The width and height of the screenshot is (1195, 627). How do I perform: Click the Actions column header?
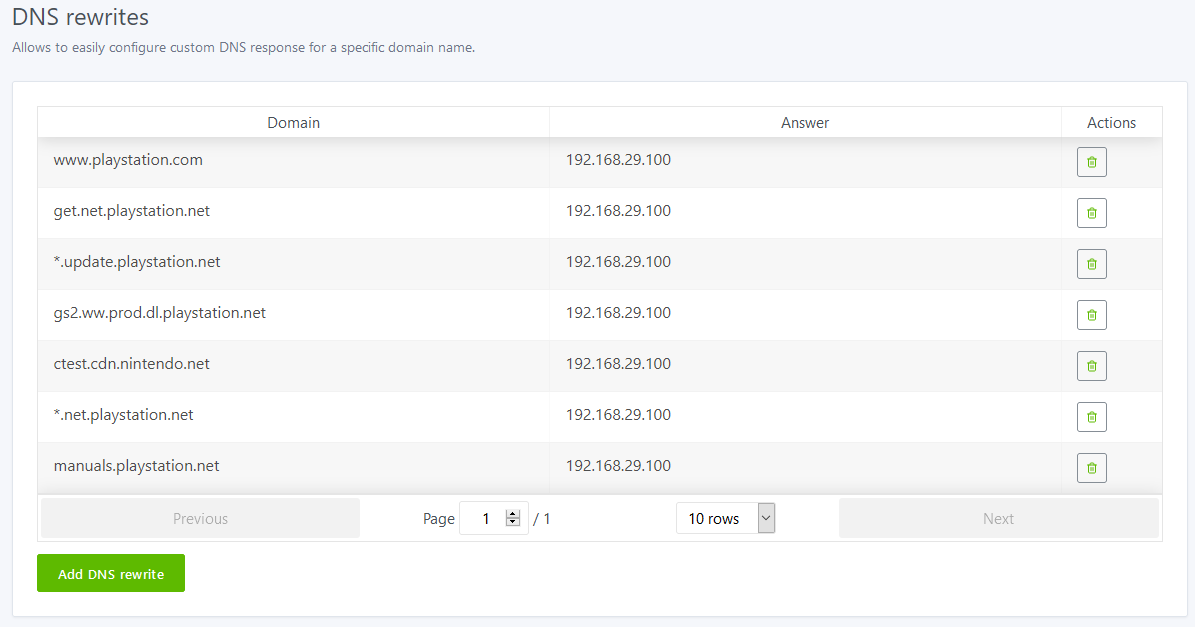1111,123
